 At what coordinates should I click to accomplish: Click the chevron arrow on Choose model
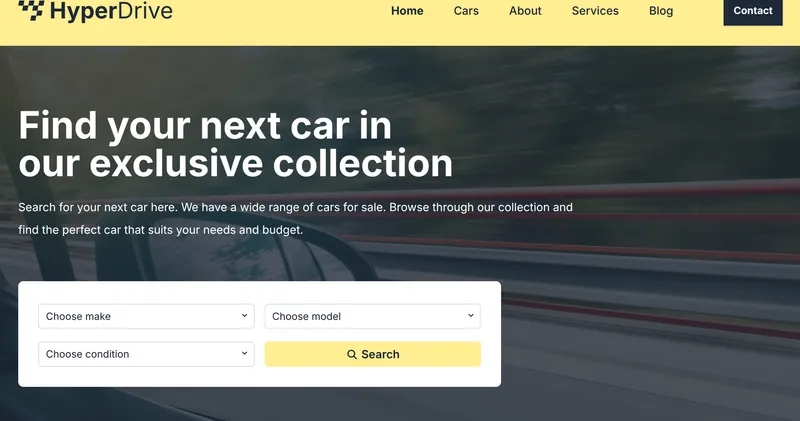click(470, 315)
